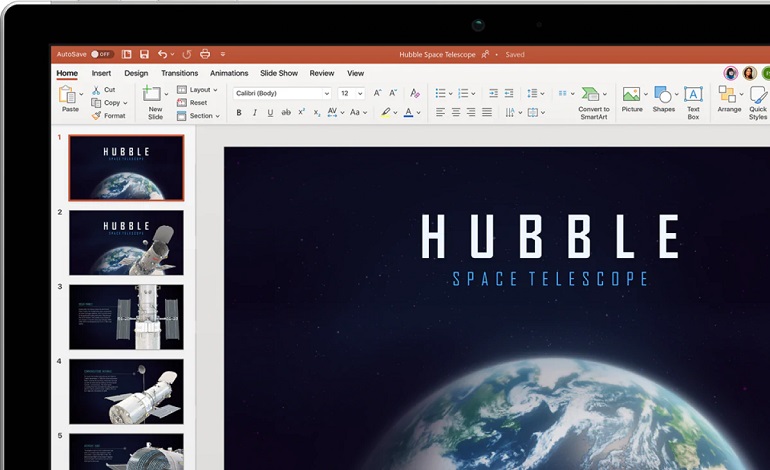Viewport: 770px width, 470px height.
Task: Click Align Left icon
Action: (440, 112)
